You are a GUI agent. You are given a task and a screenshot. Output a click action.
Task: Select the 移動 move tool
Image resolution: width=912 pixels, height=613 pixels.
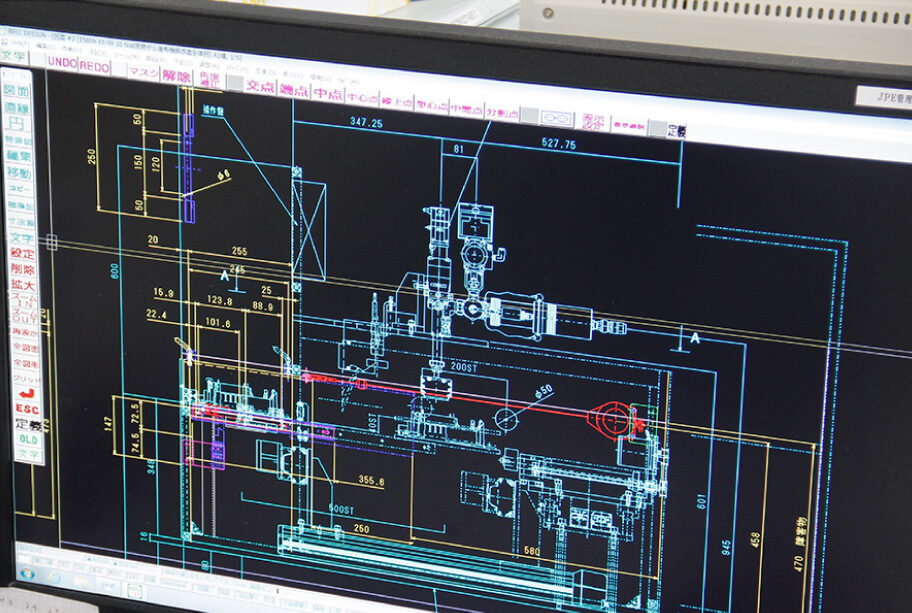tap(20, 172)
